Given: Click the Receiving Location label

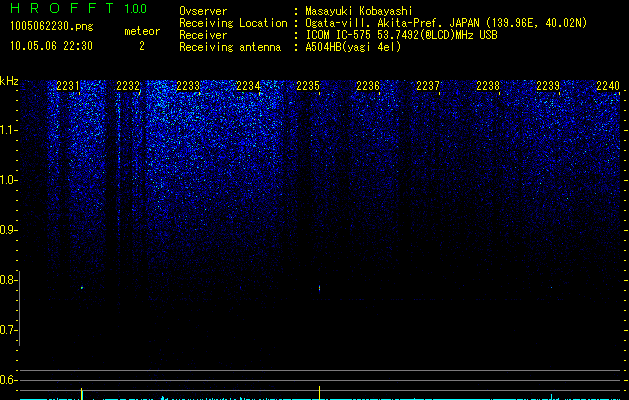Looking at the screenshot, I should [233, 23].
